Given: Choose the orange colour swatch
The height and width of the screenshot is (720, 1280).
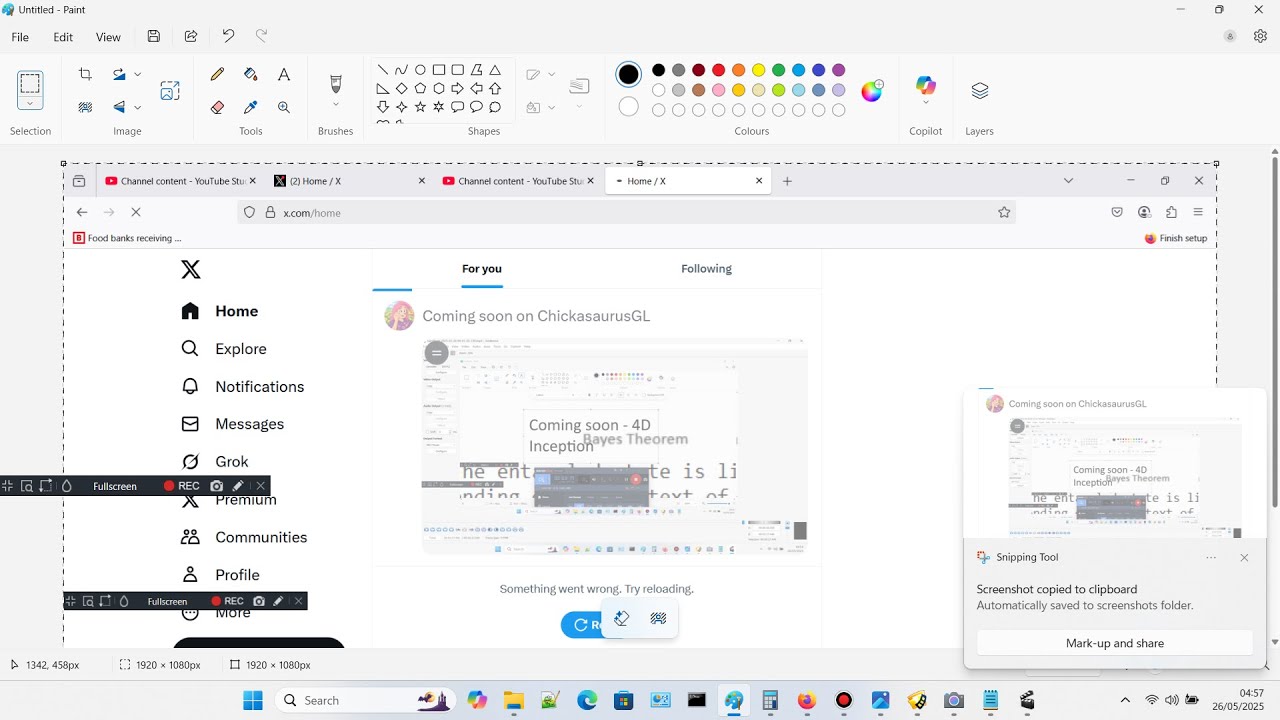Looking at the screenshot, I should pyautogui.click(x=738, y=70).
